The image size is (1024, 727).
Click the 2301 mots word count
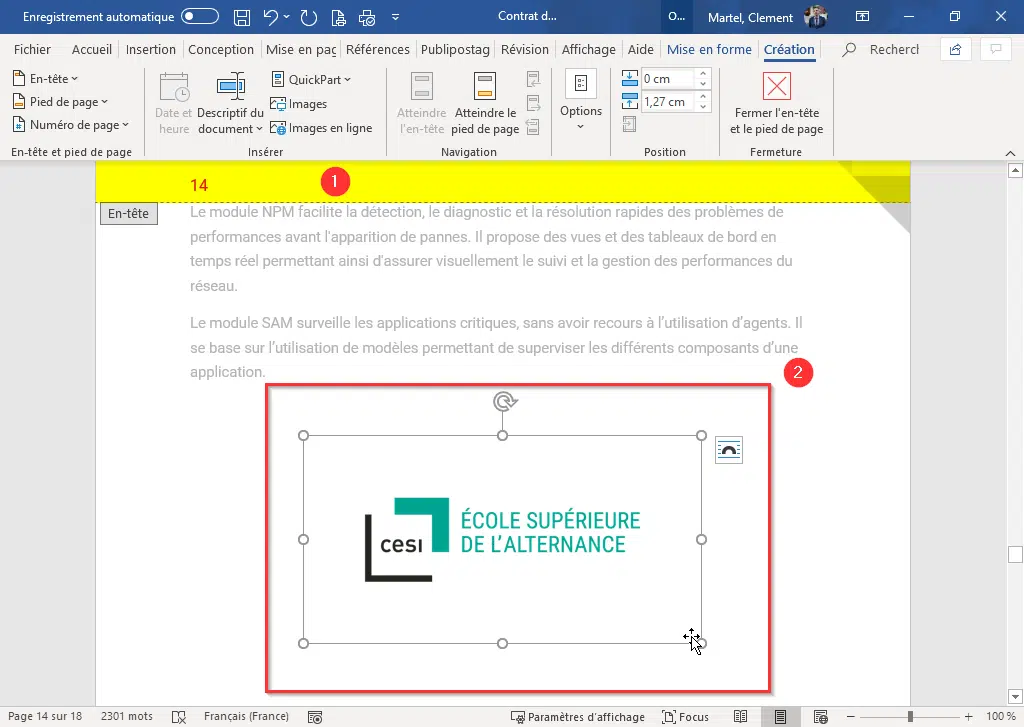127,717
